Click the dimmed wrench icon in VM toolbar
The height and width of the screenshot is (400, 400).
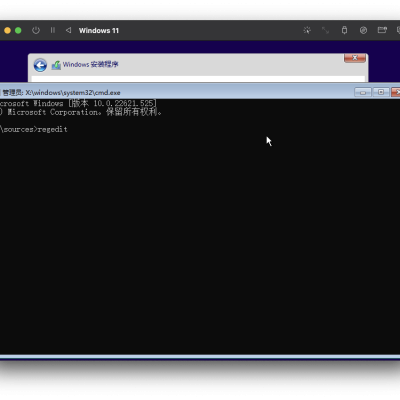click(x=325, y=30)
